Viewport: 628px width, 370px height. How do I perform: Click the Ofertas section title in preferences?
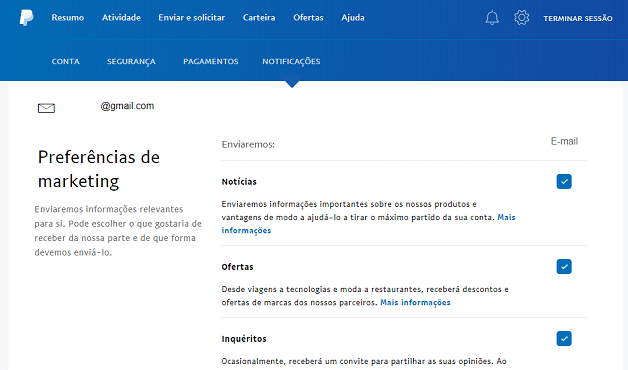coord(238,267)
